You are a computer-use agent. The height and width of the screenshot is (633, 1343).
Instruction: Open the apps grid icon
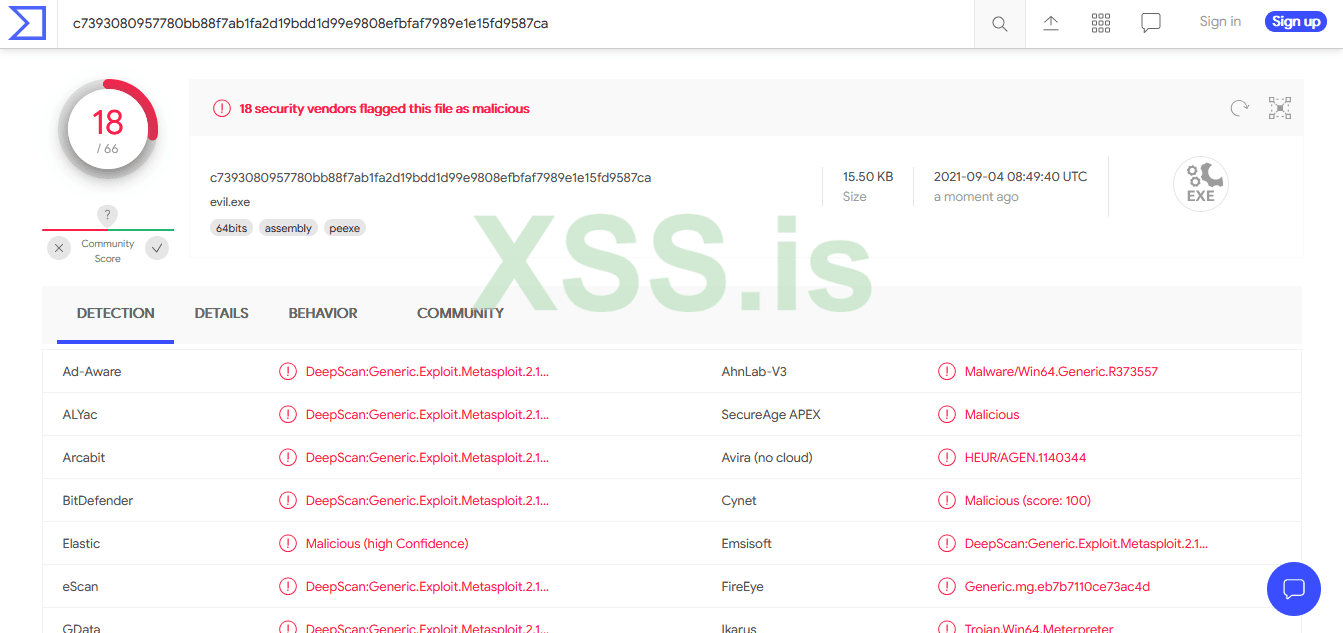click(x=1101, y=22)
